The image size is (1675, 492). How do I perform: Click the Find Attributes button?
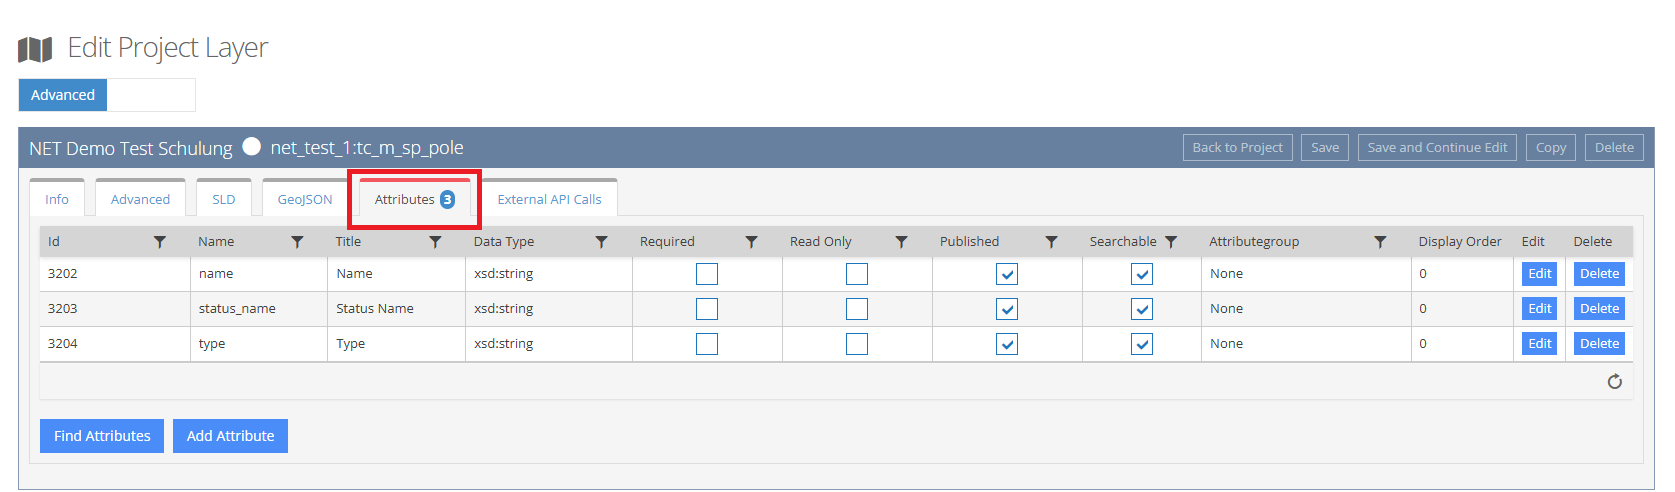102,436
